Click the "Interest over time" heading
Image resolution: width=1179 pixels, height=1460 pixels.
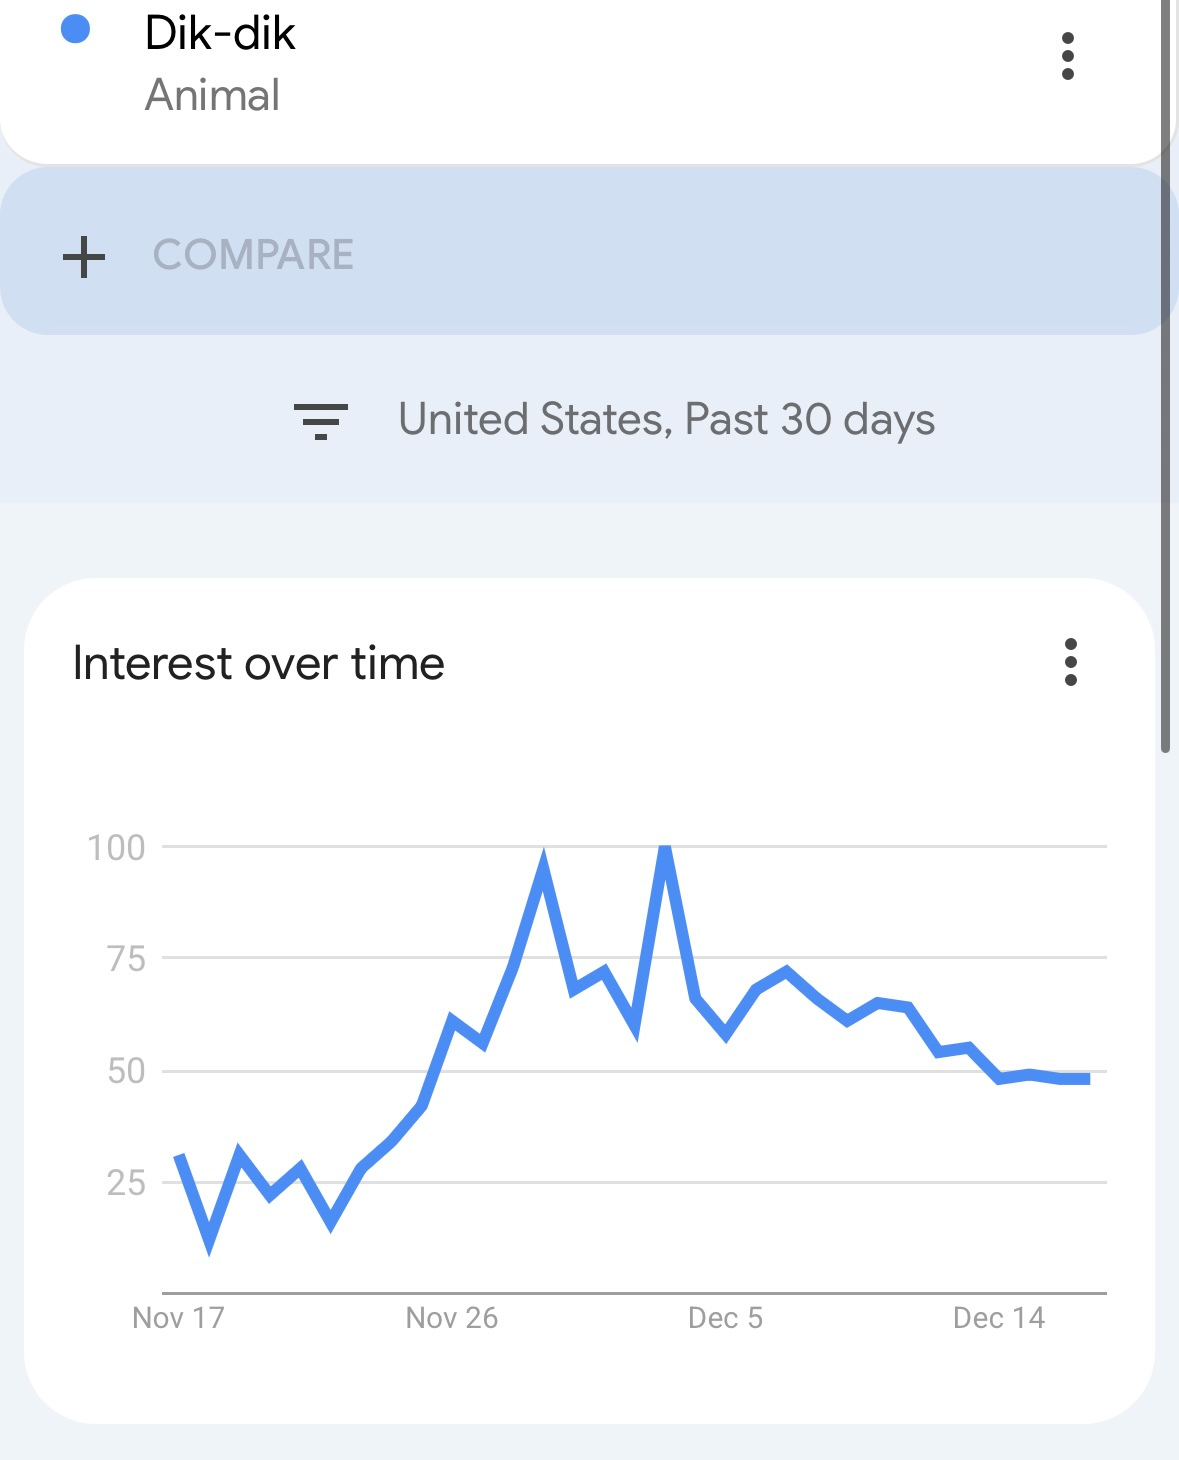click(x=259, y=664)
